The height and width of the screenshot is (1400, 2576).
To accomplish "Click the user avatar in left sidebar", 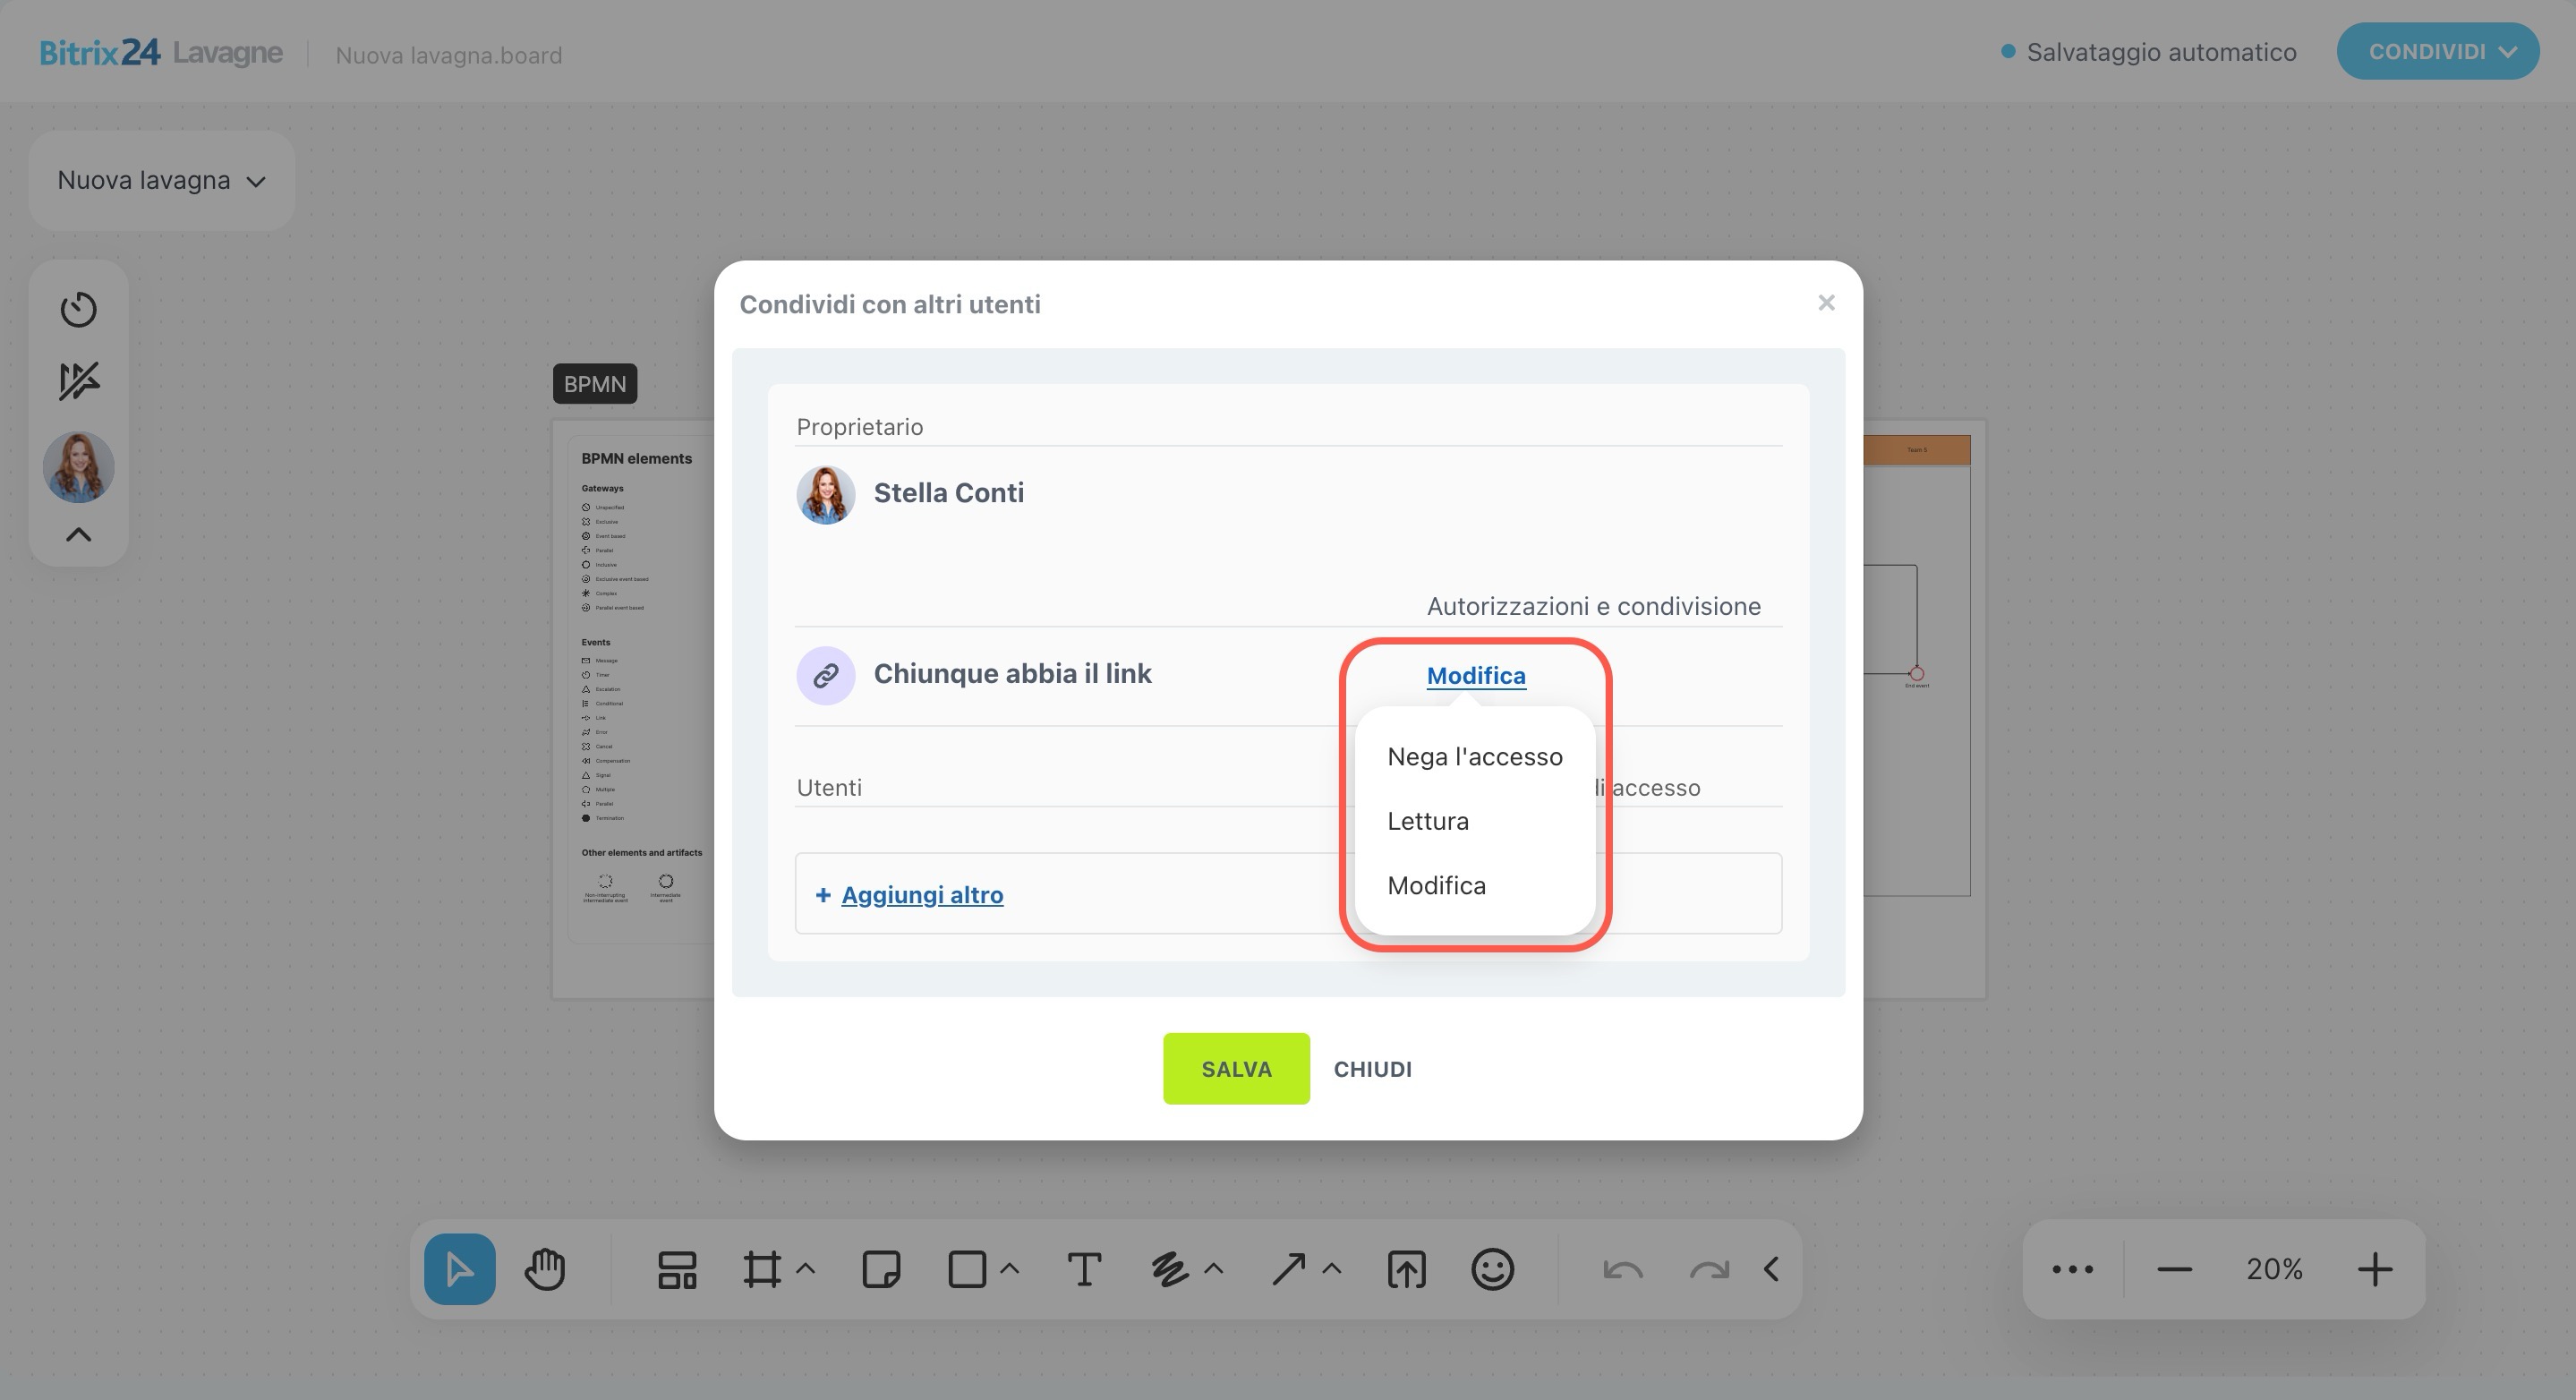I will 78,467.
